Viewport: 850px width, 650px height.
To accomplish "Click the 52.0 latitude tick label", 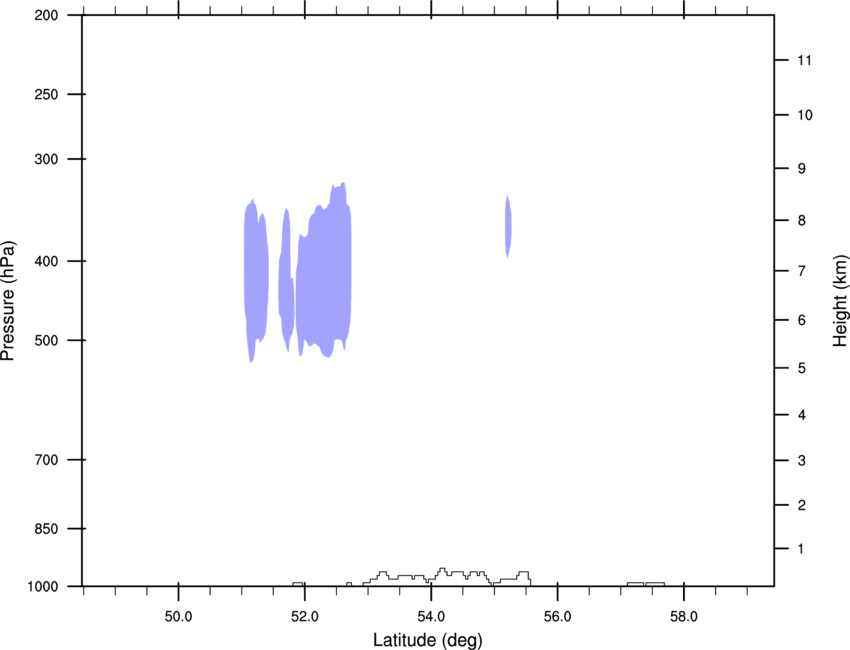I will coord(305,616).
